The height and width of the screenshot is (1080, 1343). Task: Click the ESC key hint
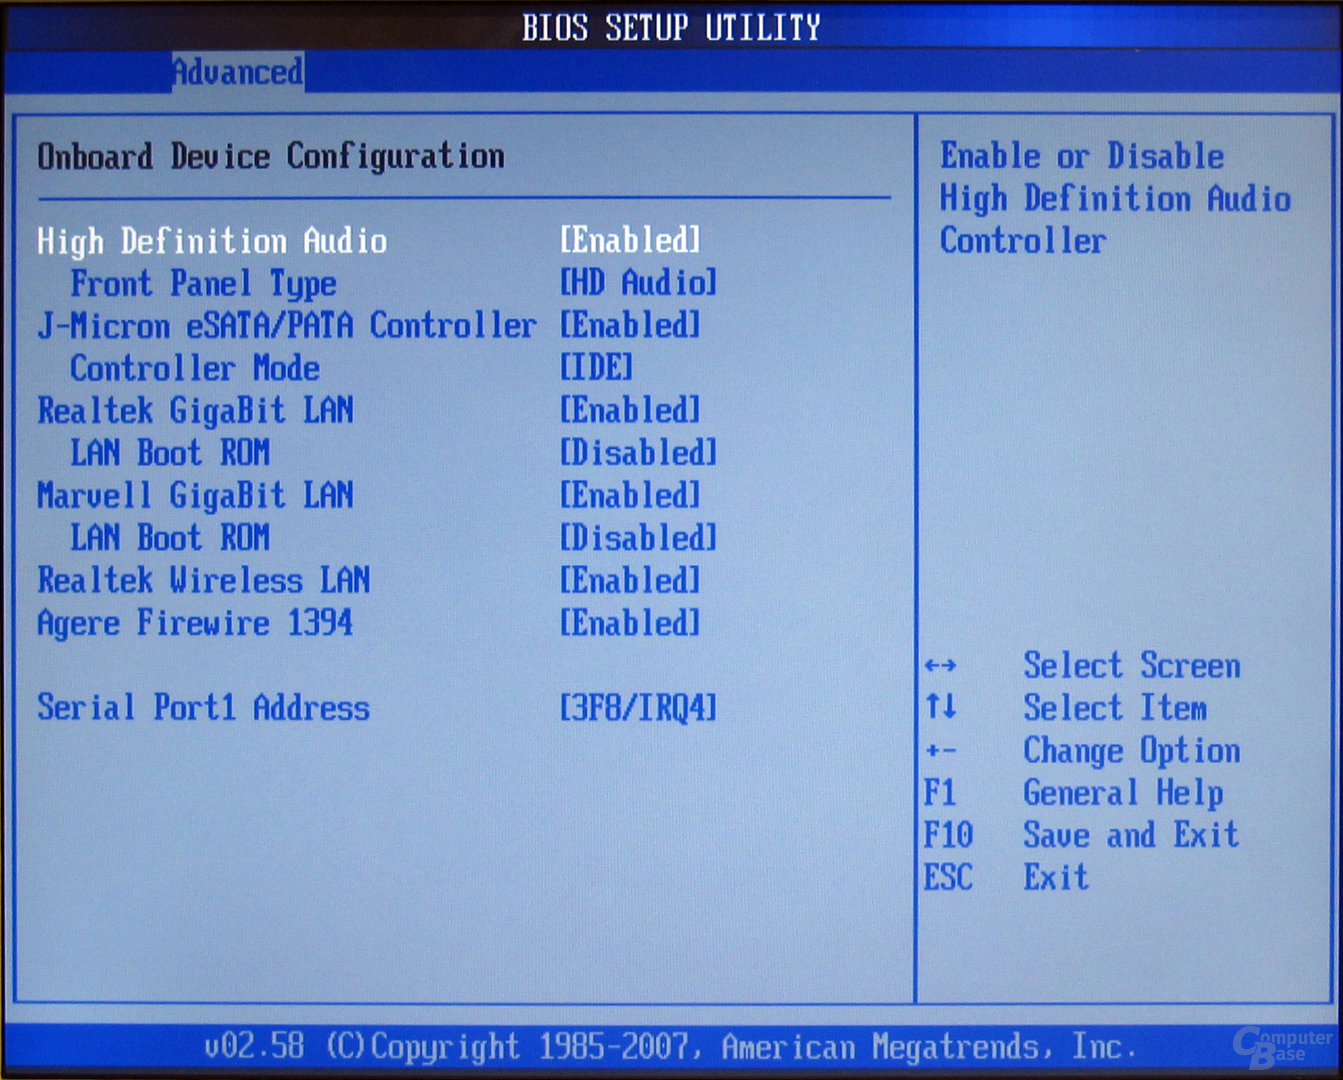click(x=948, y=878)
